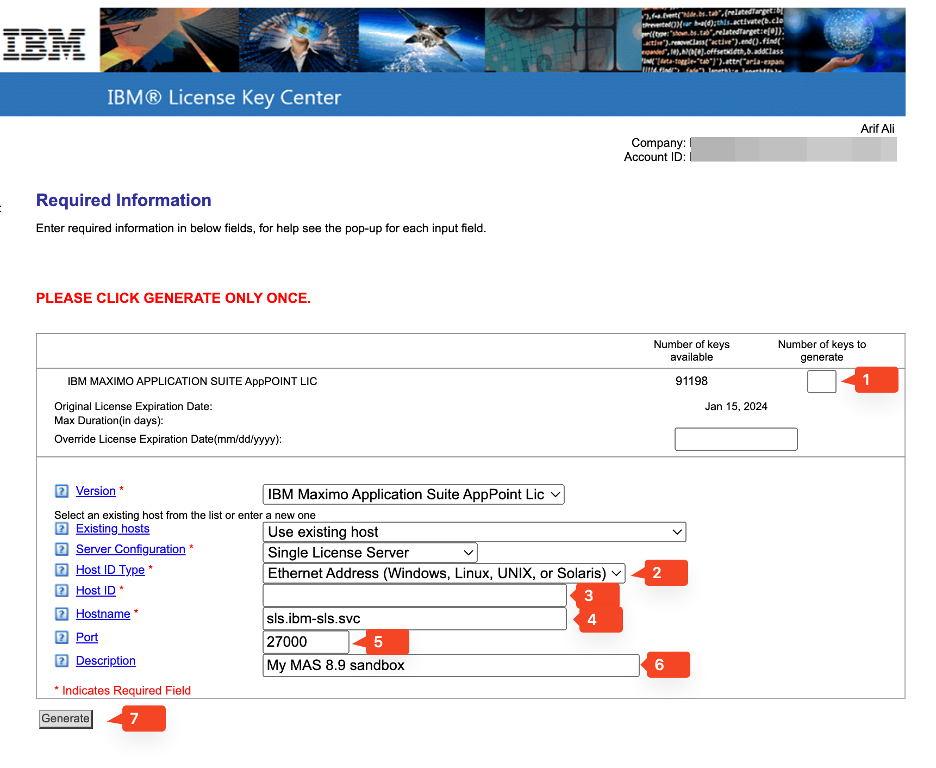Screen dimensions: 936x768
Task: Open the Port help link
Action: pyautogui.click(x=87, y=637)
